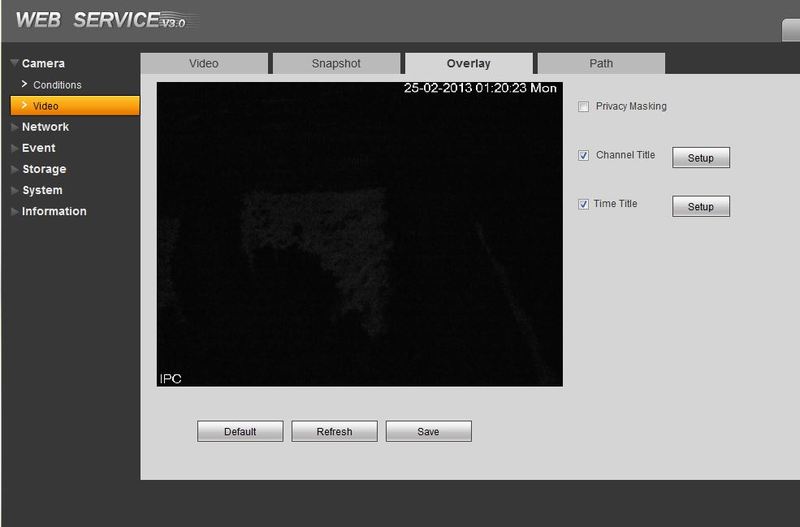The height and width of the screenshot is (527, 800).
Task: Collapse the Camera section in sidebar
Action: 43,64
